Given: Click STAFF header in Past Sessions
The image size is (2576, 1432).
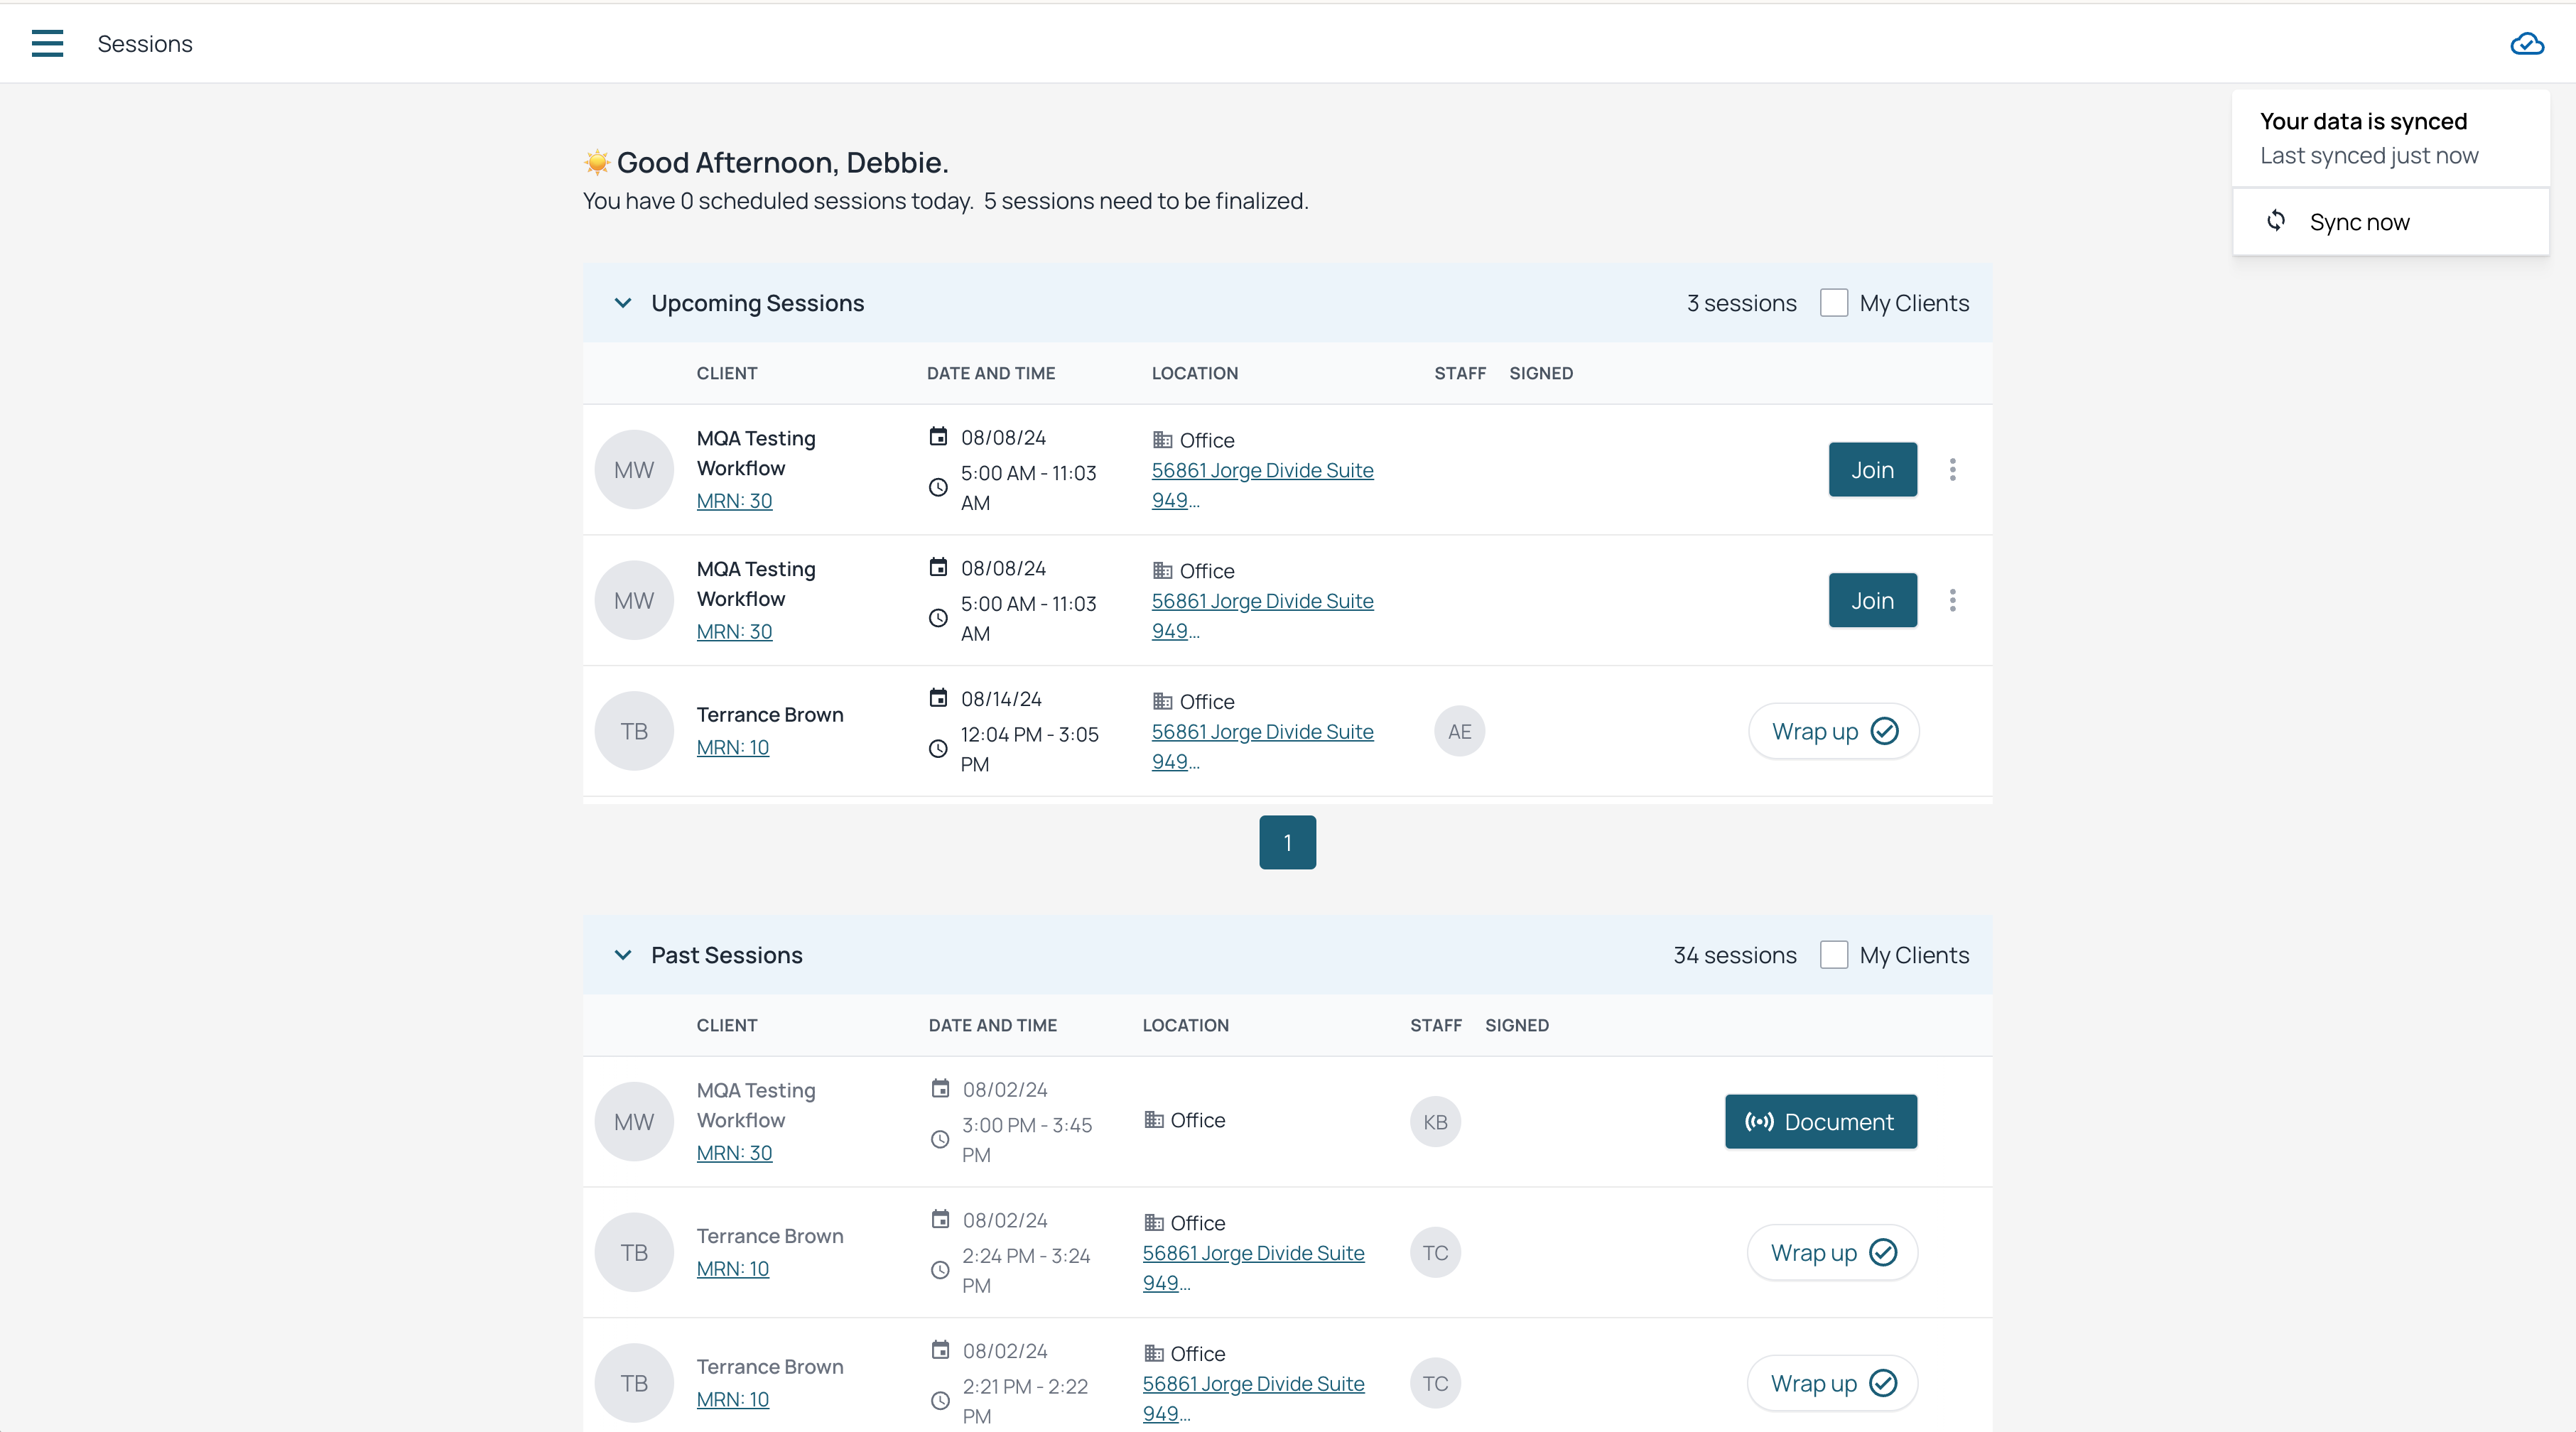Looking at the screenshot, I should (1436, 1025).
